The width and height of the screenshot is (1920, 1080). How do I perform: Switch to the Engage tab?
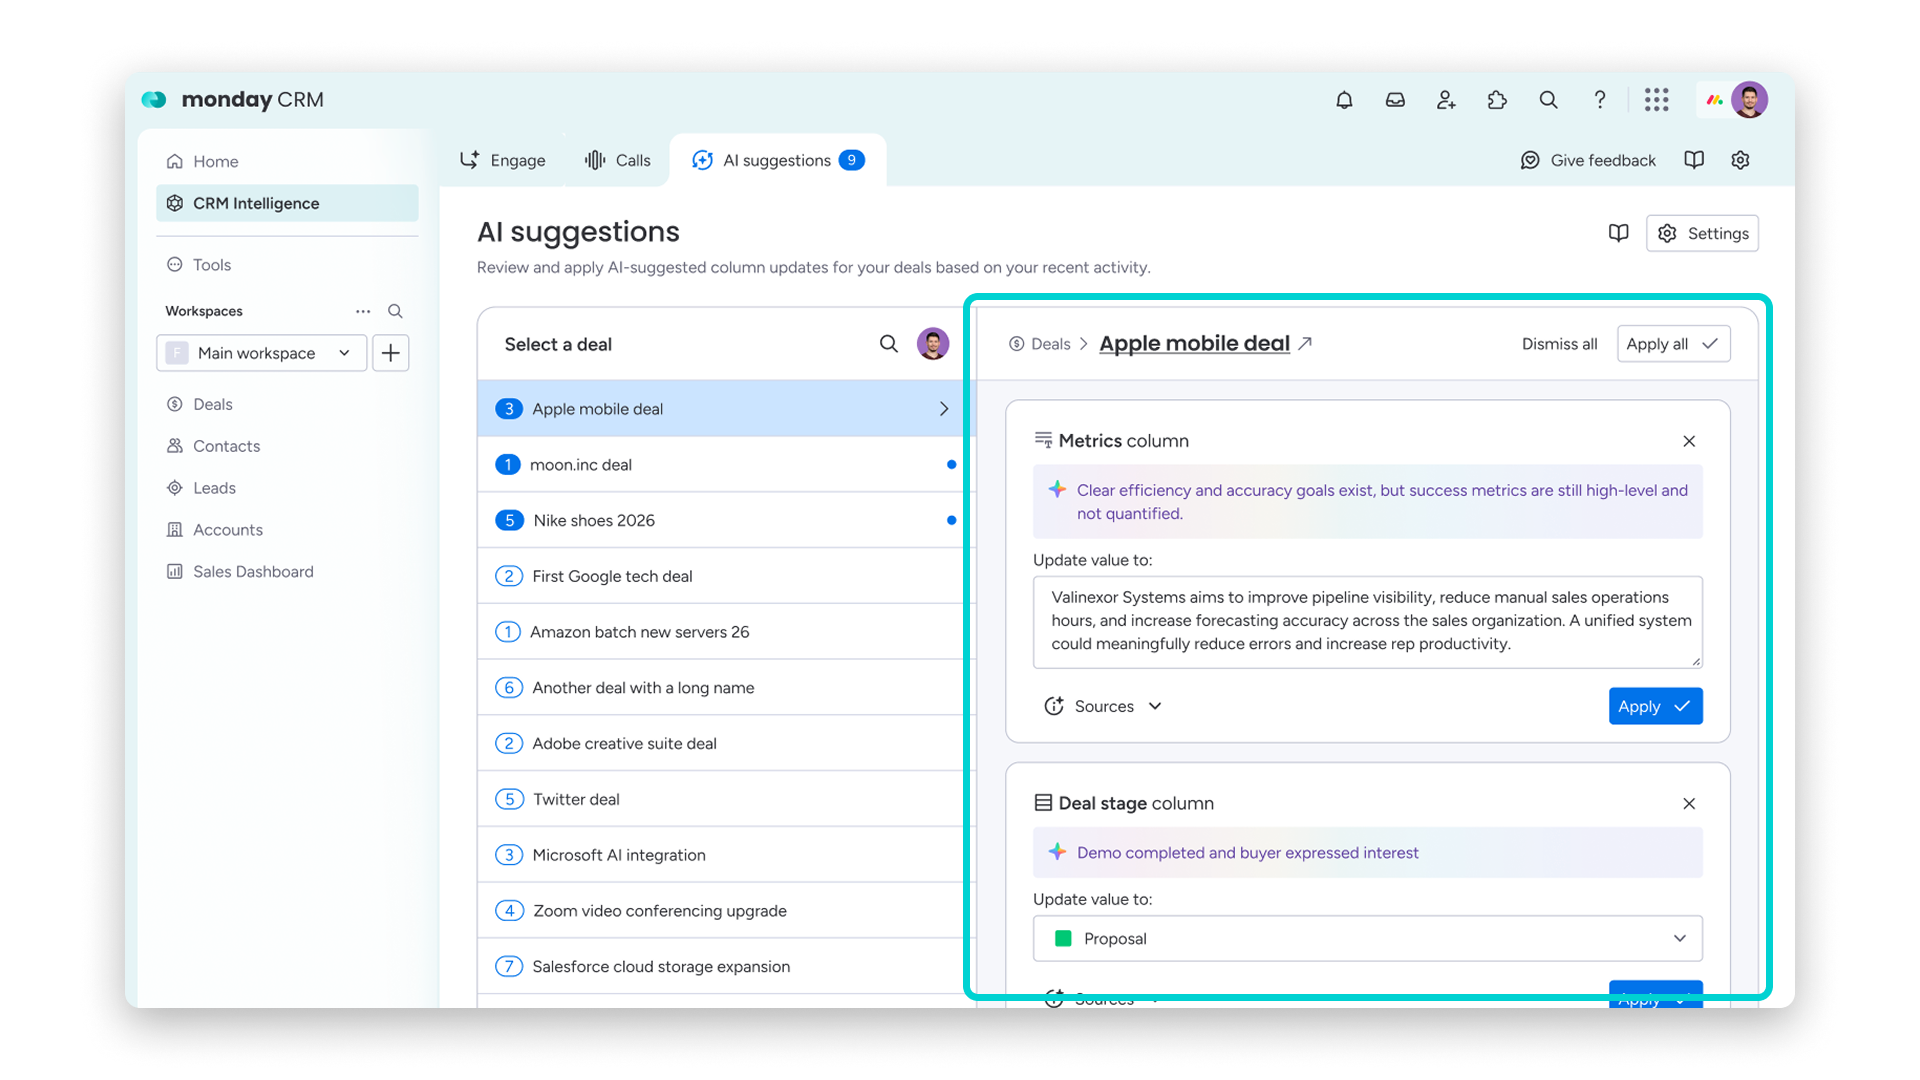coord(502,160)
